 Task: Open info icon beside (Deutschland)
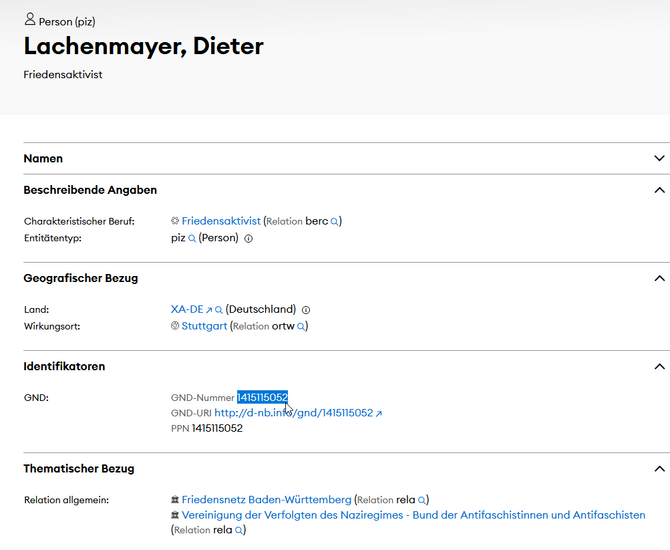[306, 310]
